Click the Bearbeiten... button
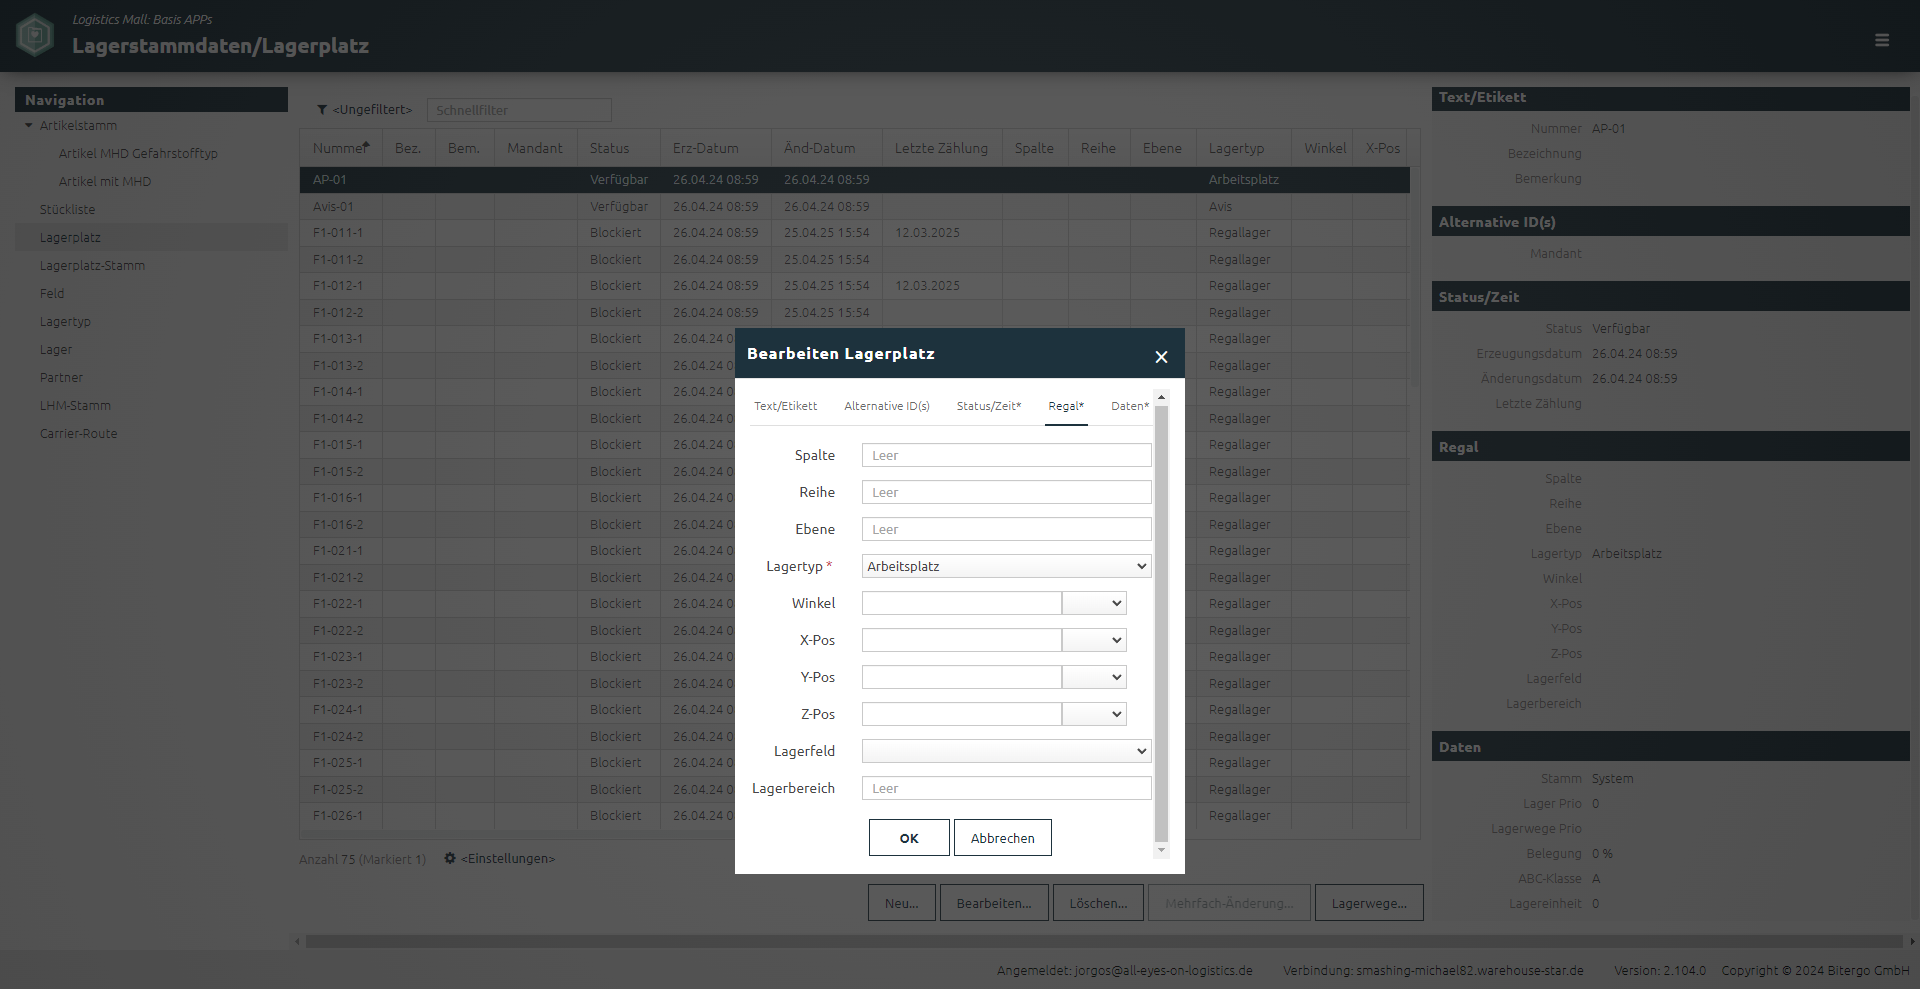The width and height of the screenshot is (1920, 989). pyautogui.click(x=994, y=903)
